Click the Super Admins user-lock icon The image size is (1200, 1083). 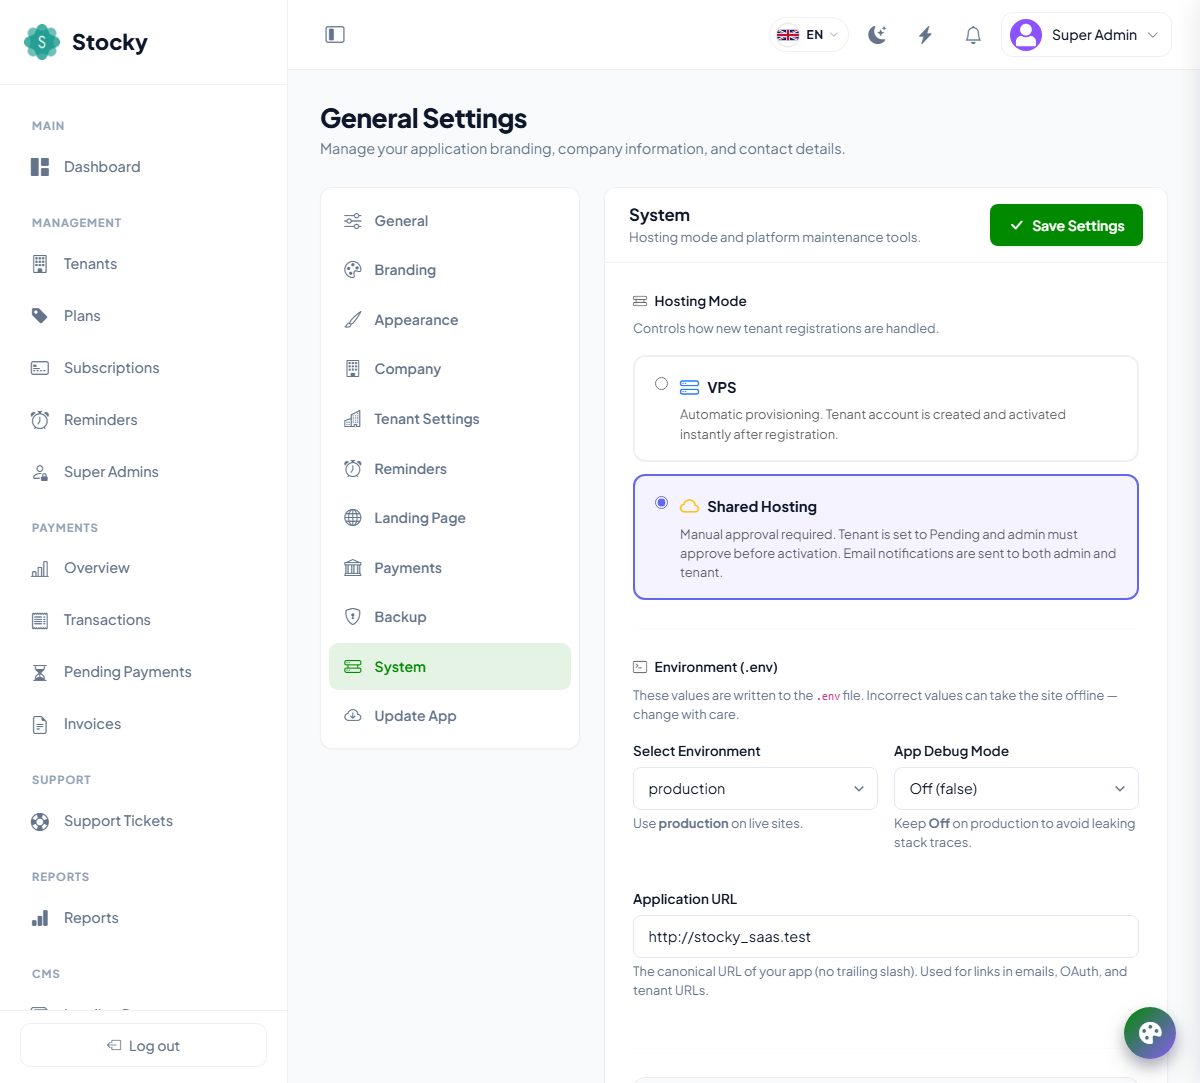(40, 472)
